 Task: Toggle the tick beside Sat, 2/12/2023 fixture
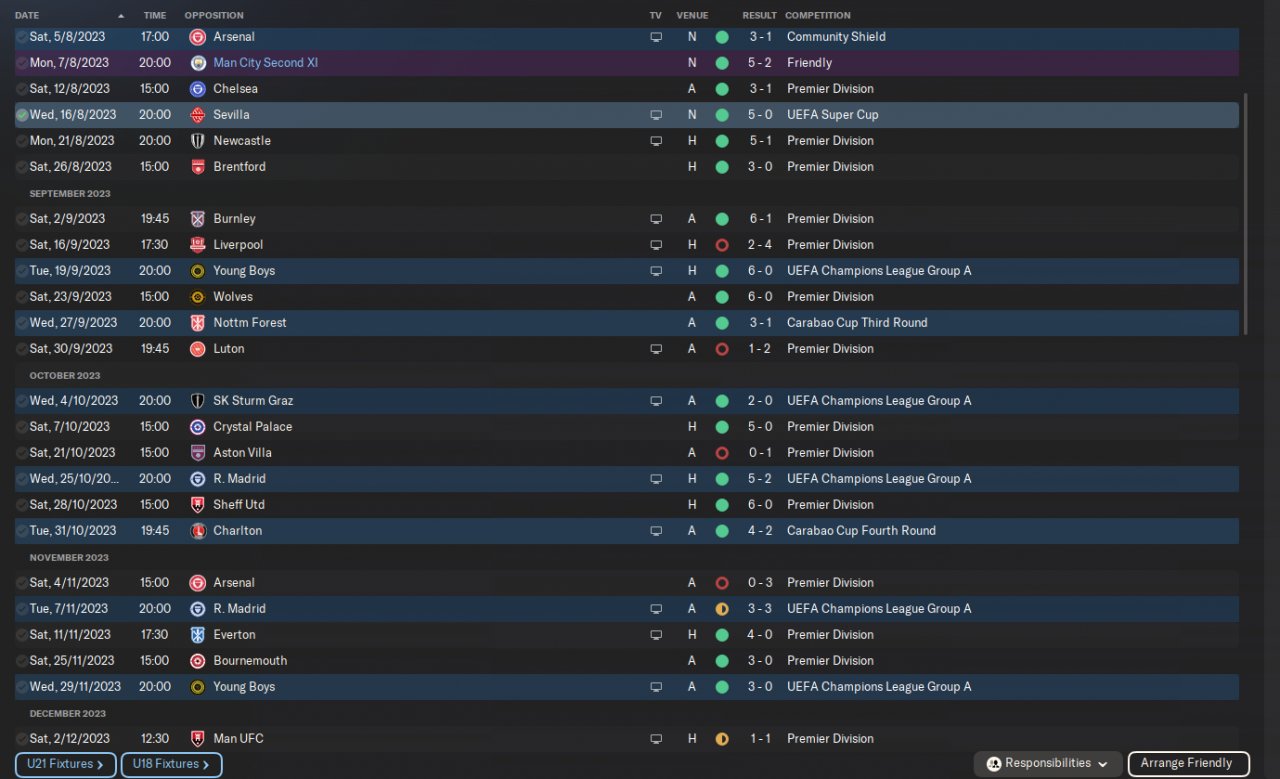click(22, 739)
